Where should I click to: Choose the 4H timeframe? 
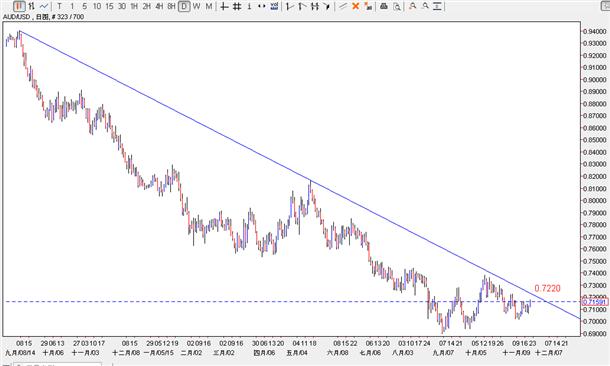[159, 6]
